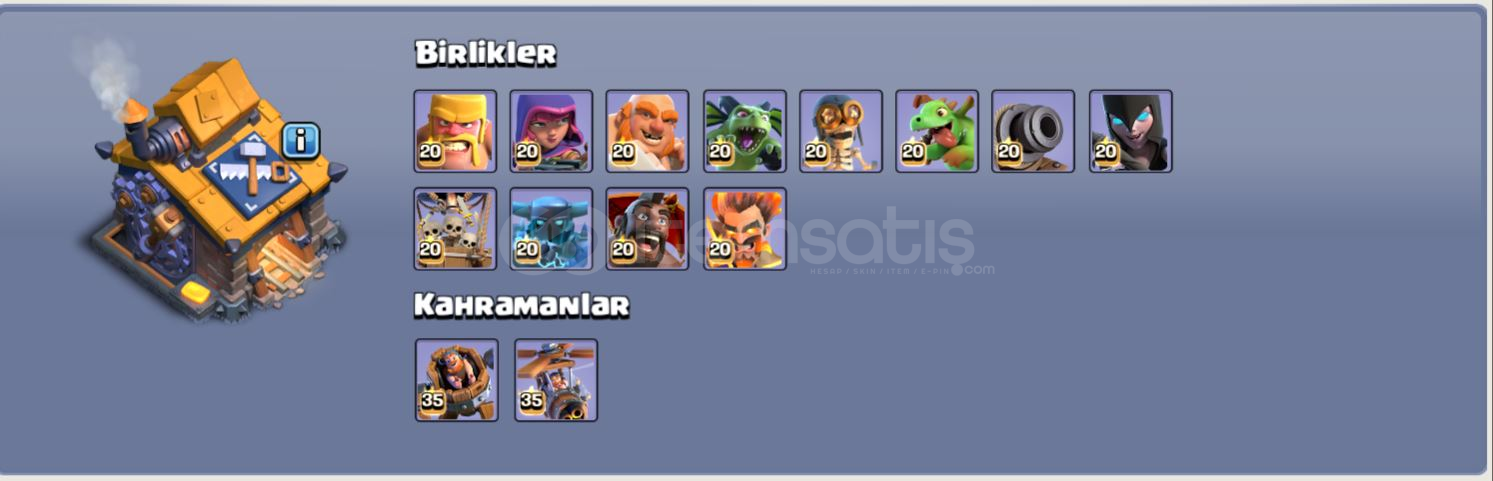Click the level 20 badge on Raged Barbarian
1493x481 pixels.
pyautogui.click(x=431, y=152)
